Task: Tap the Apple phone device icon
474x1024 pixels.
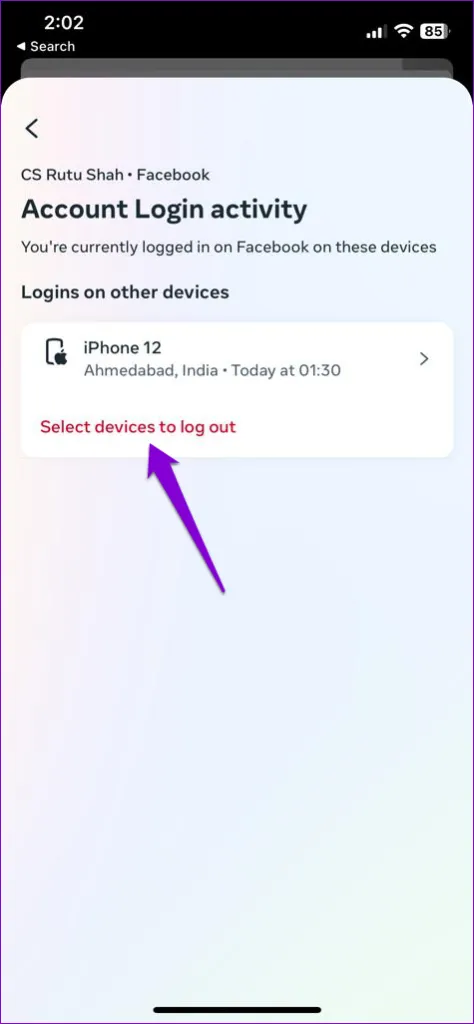Action: pyautogui.click(x=56, y=353)
